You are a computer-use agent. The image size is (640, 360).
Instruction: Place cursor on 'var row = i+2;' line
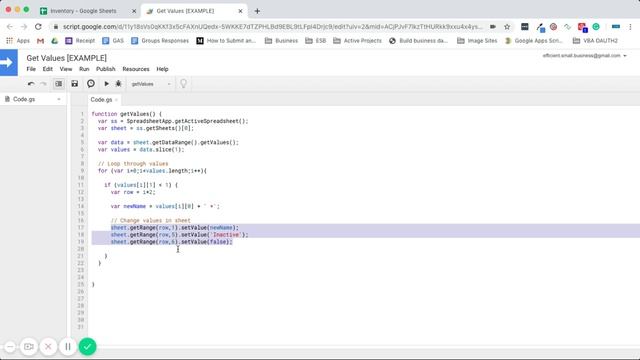[133, 192]
